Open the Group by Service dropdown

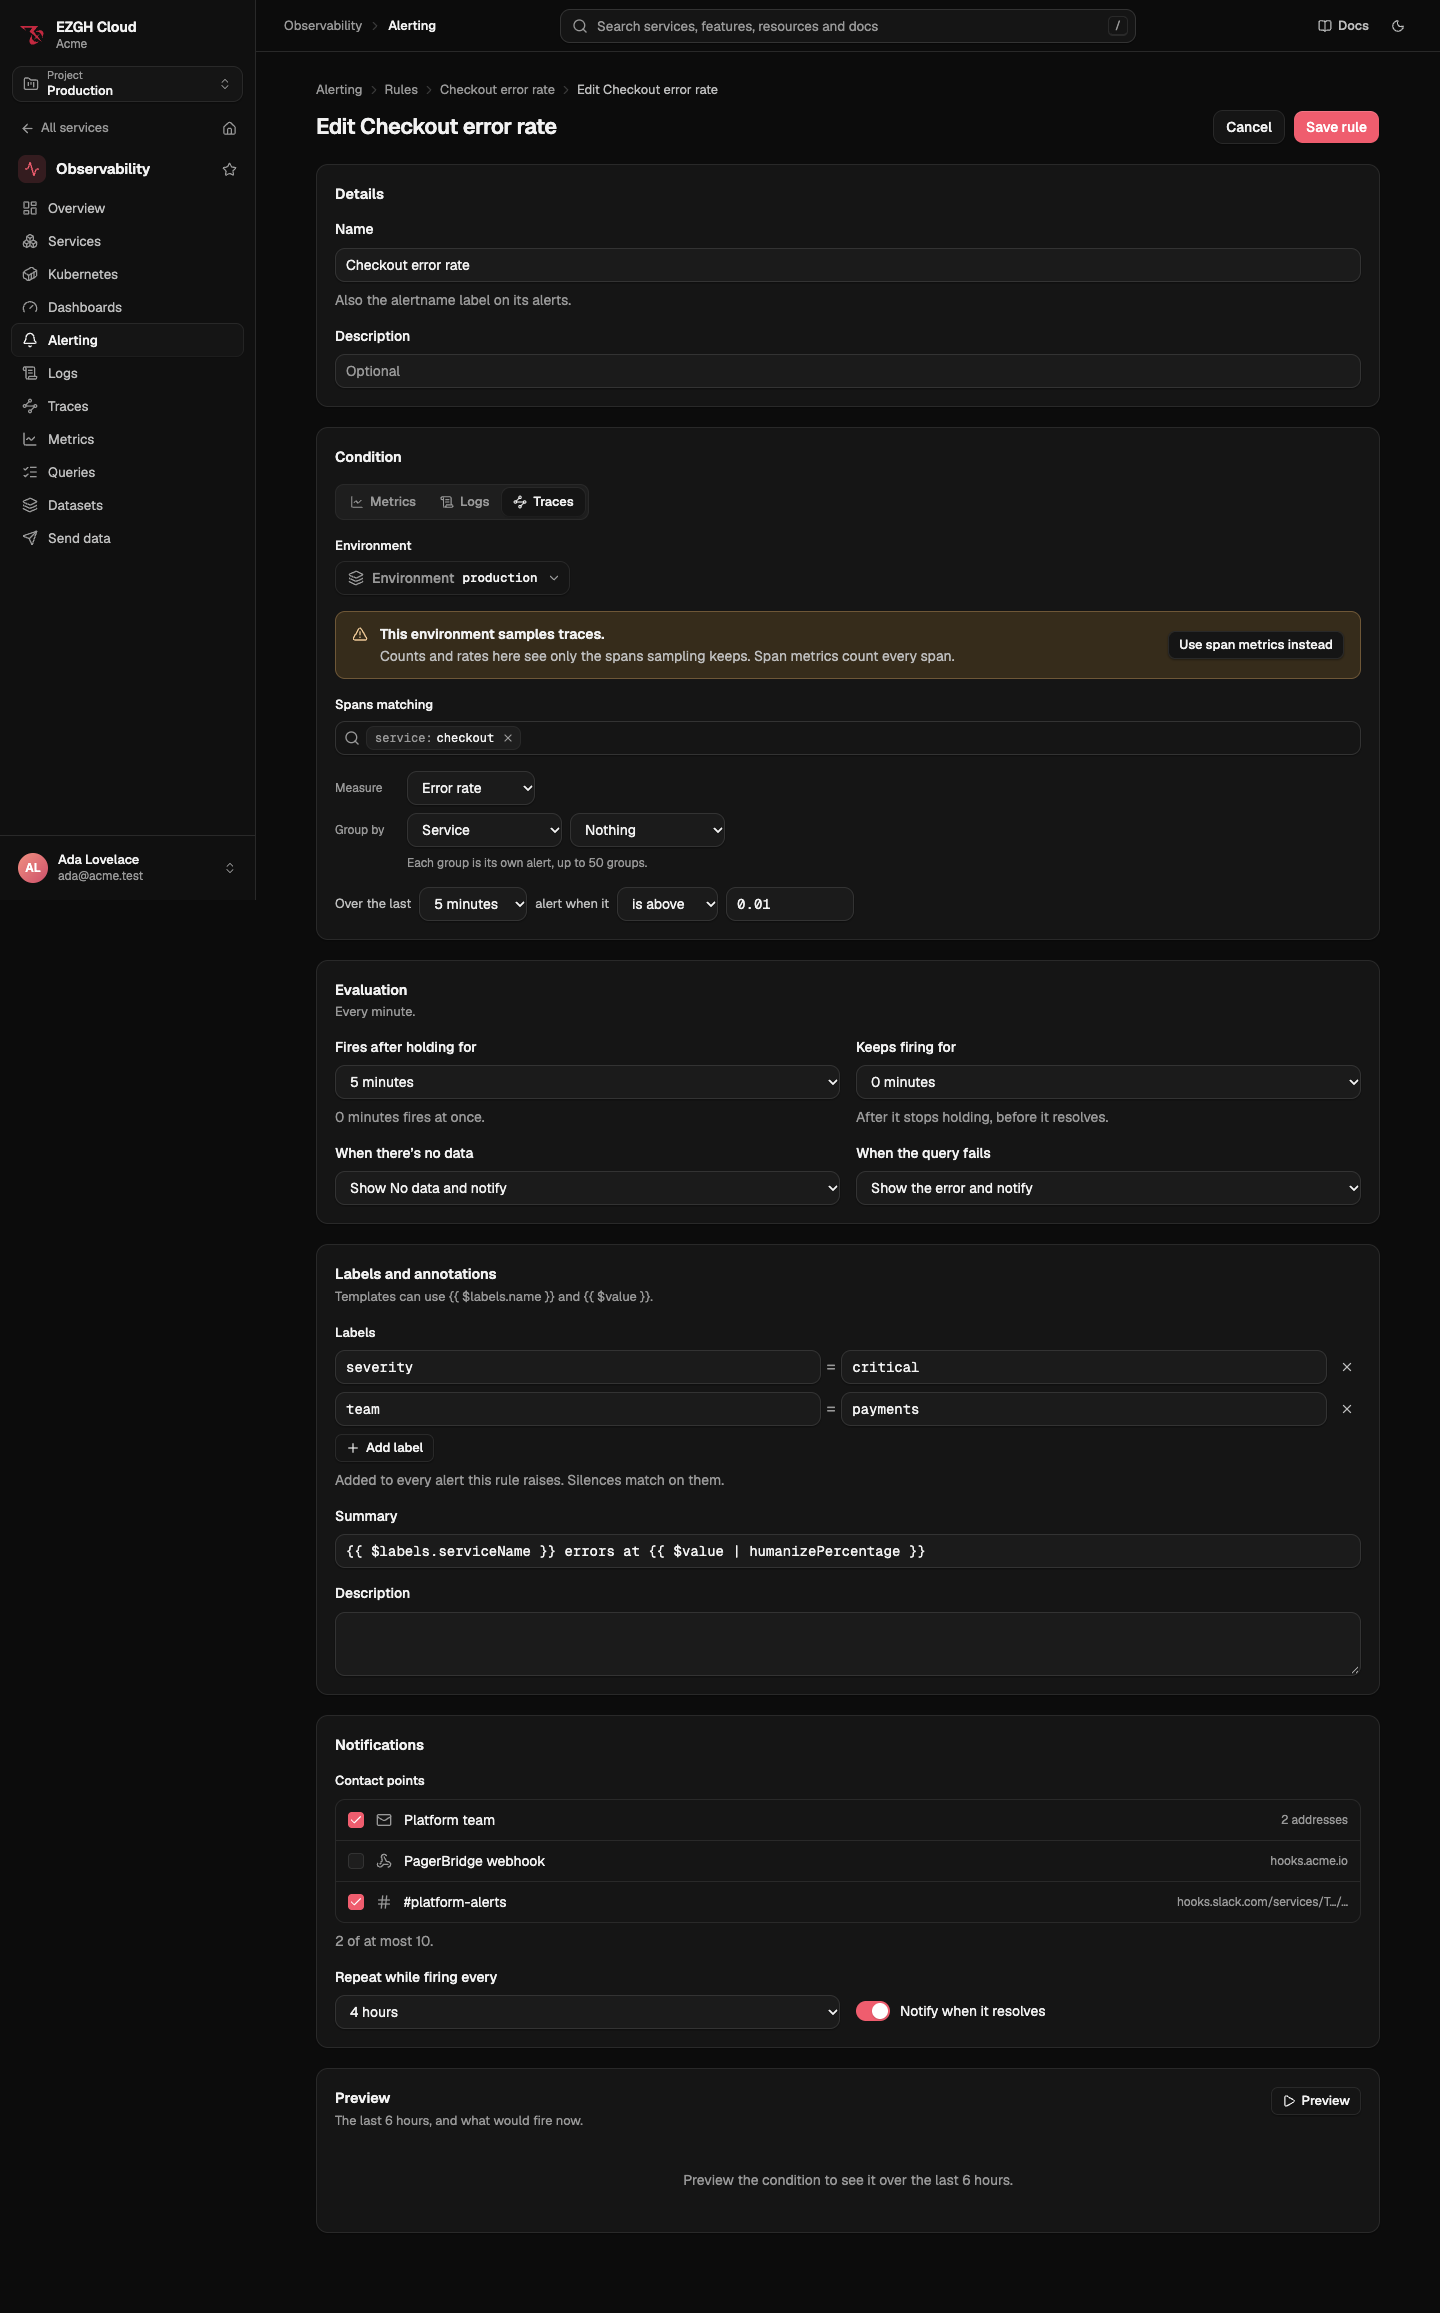(x=485, y=830)
